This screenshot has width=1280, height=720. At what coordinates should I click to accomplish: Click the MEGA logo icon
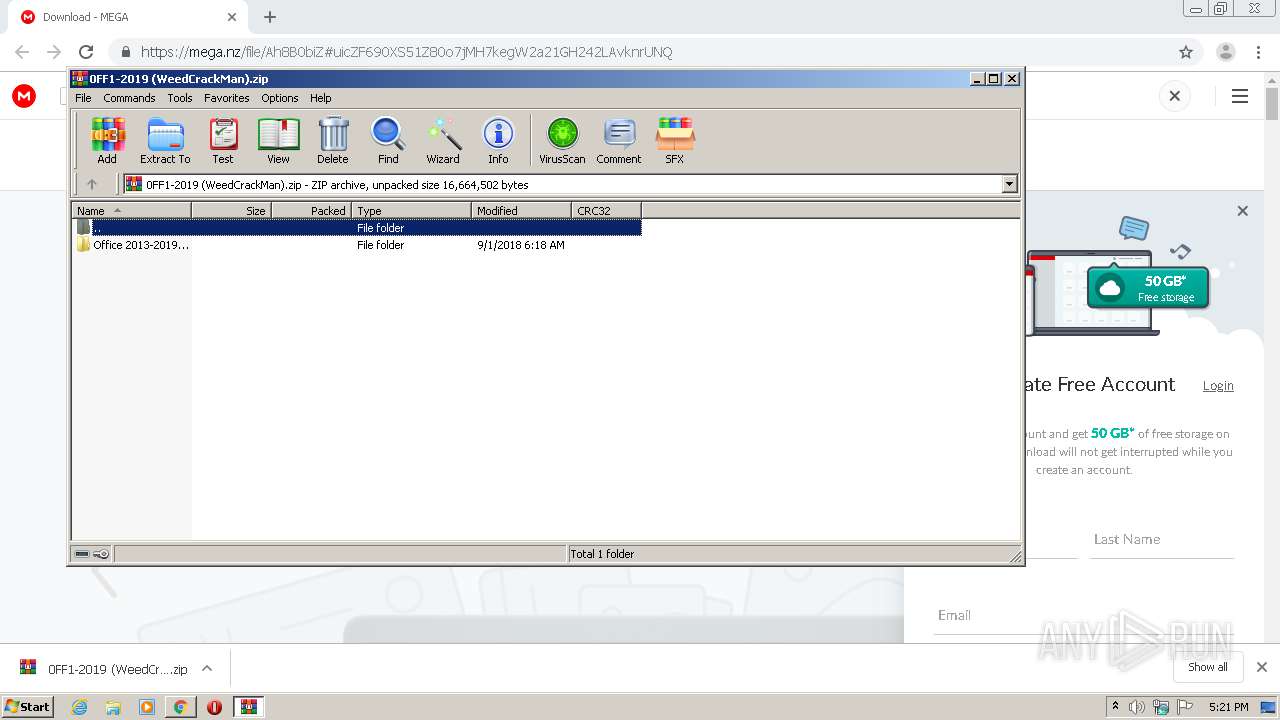[x=24, y=96]
